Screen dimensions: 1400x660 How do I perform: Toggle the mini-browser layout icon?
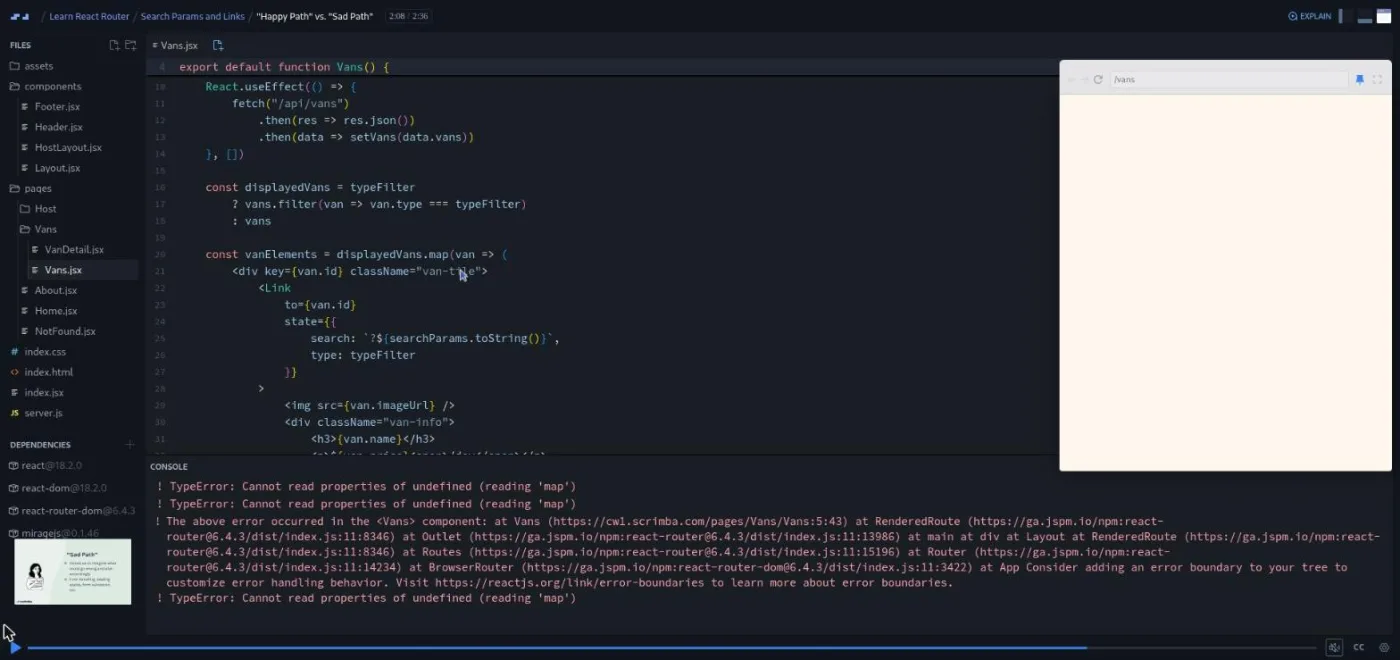coord(1384,16)
